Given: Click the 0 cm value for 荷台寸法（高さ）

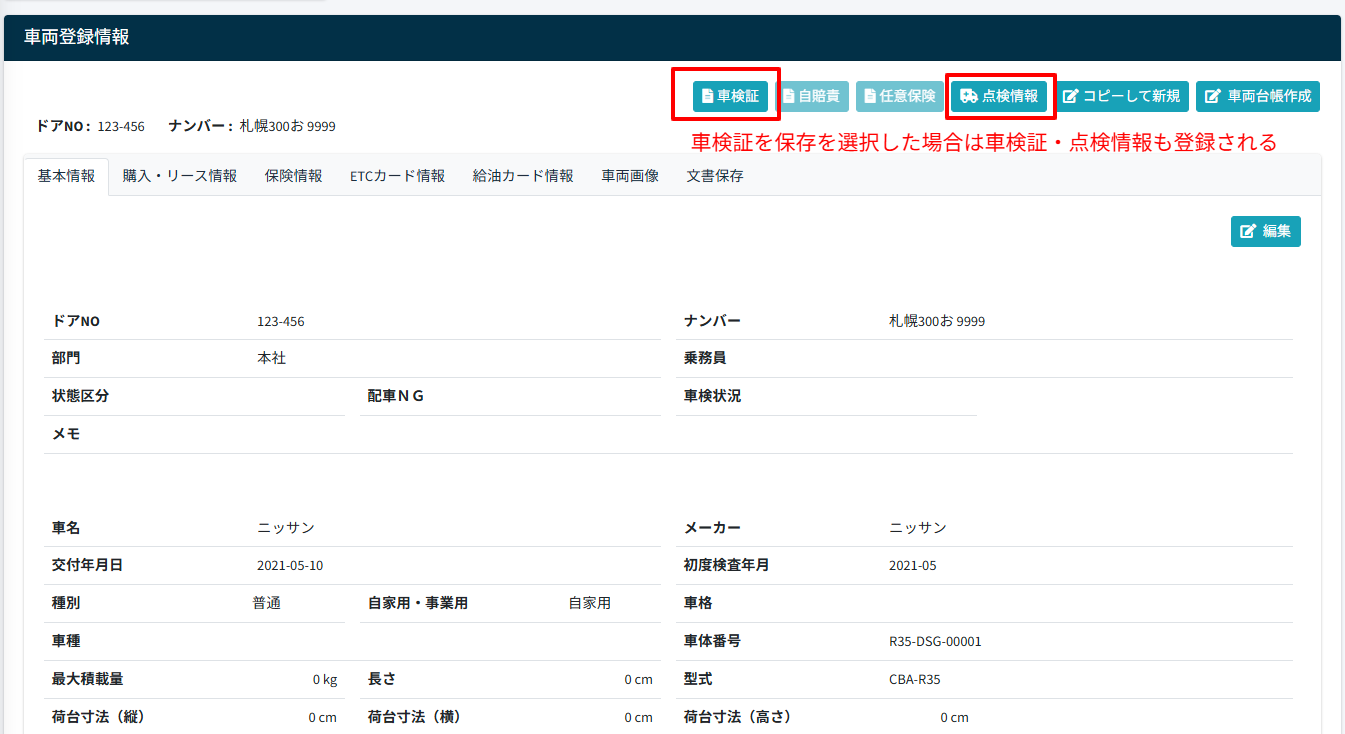Looking at the screenshot, I should pyautogui.click(x=955, y=718).
